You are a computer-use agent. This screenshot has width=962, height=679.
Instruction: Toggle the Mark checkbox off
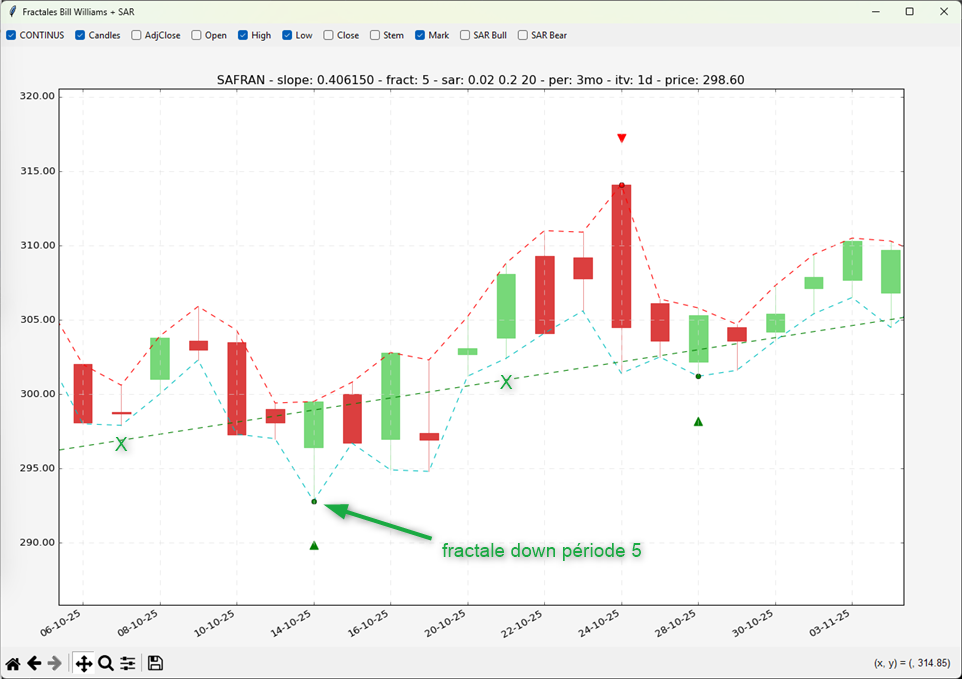[420, 35]
